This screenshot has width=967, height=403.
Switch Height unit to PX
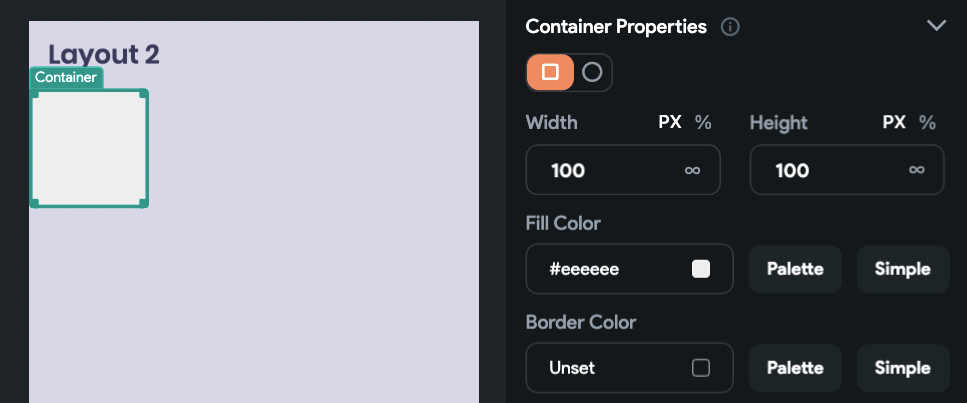tap(894, 122)
